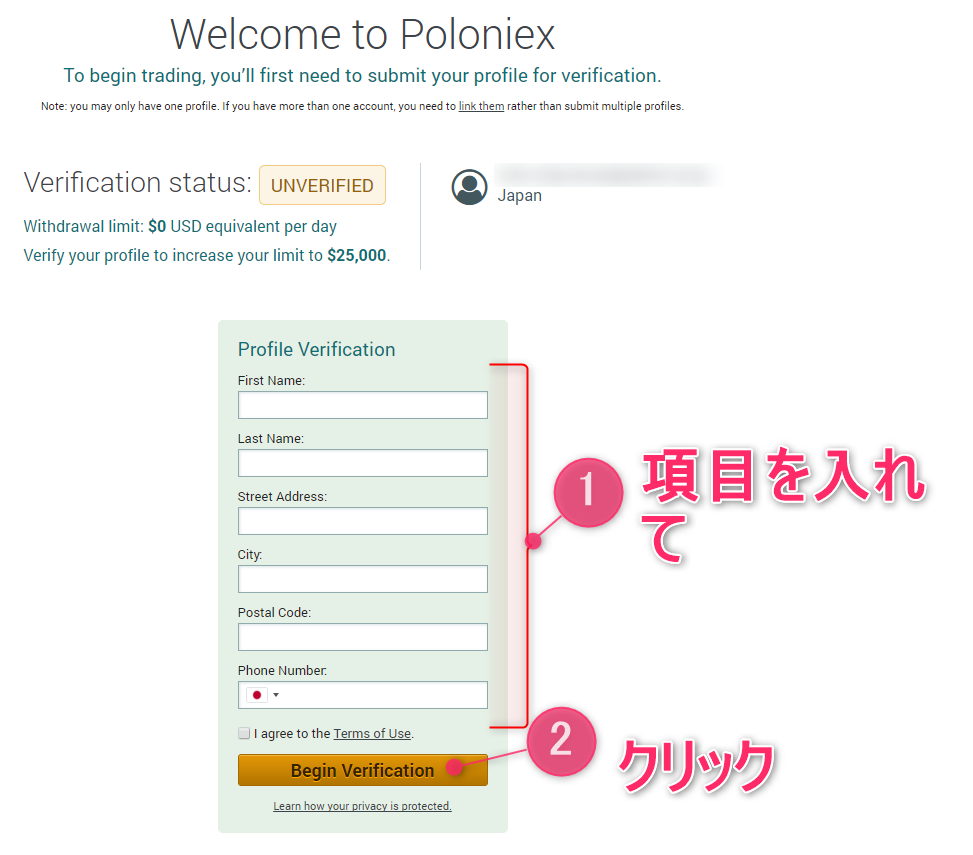This screenshot has width=973, height=855.
Task: Click the 'Profile Verification' form title
Action: pos(316,349)
